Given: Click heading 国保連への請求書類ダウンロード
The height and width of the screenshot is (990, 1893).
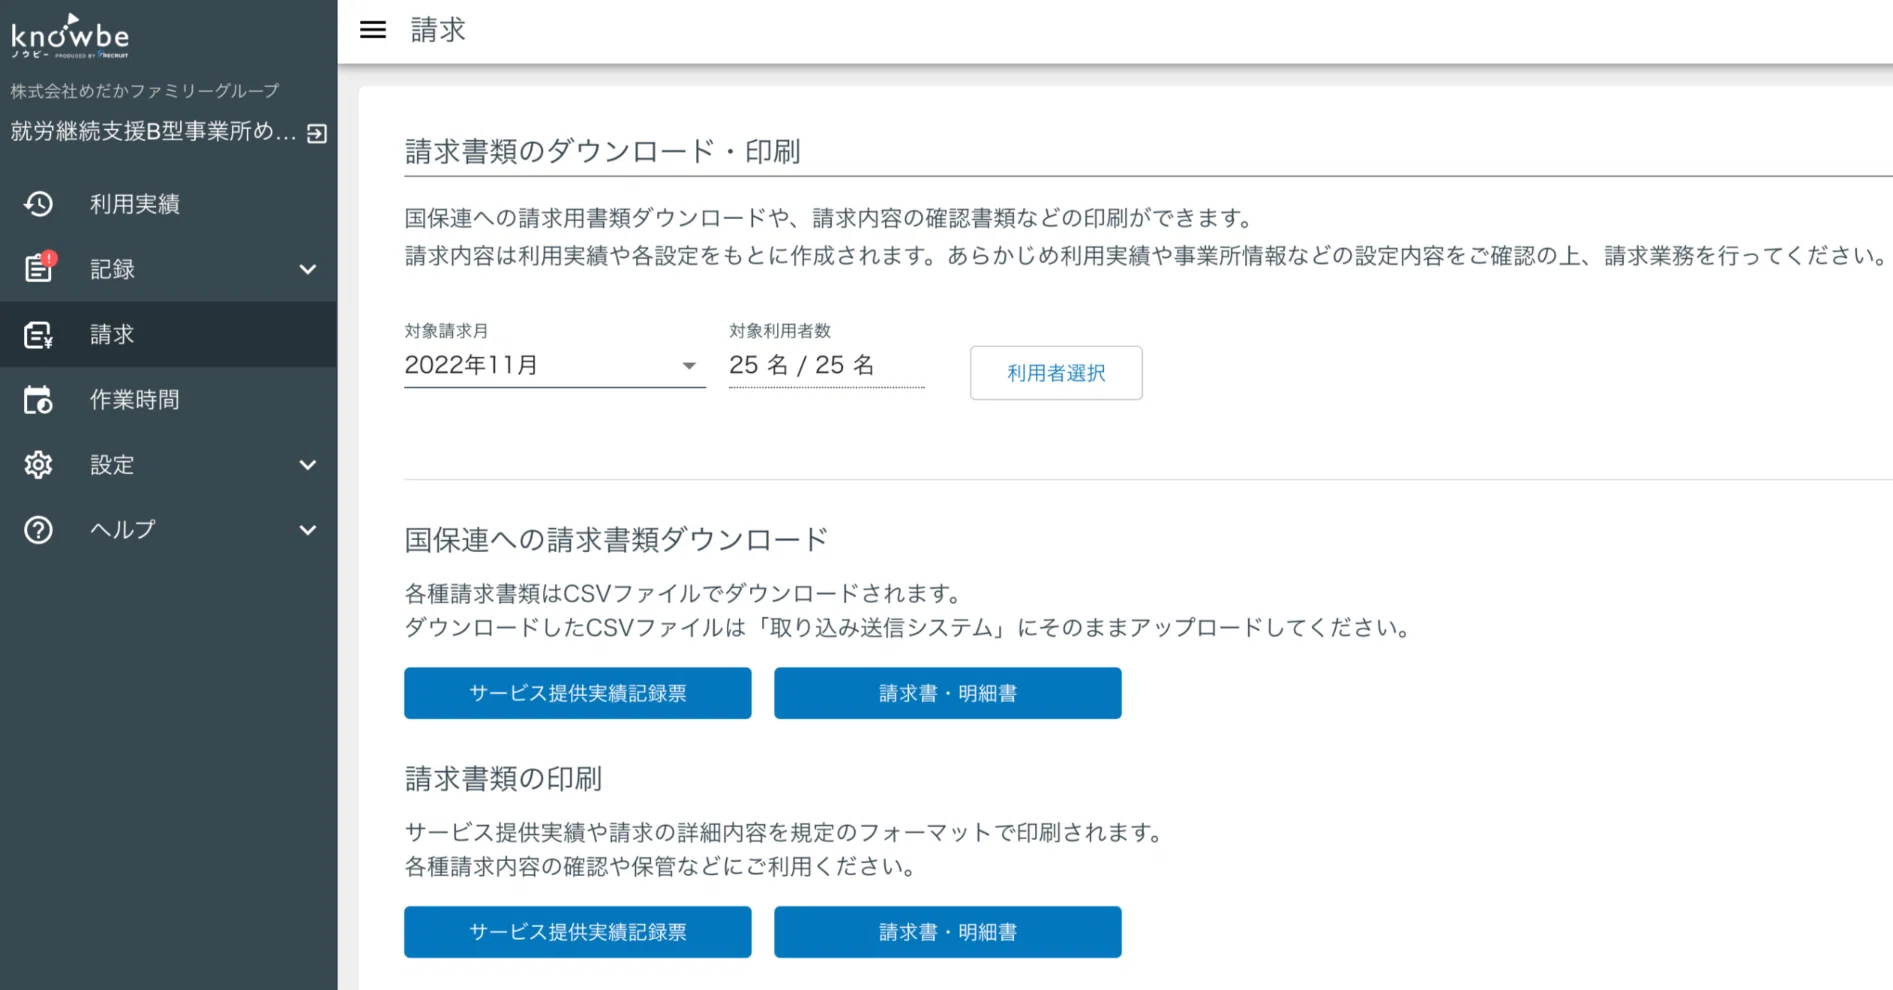Looking at the screenshot, I should coord(616,540).
